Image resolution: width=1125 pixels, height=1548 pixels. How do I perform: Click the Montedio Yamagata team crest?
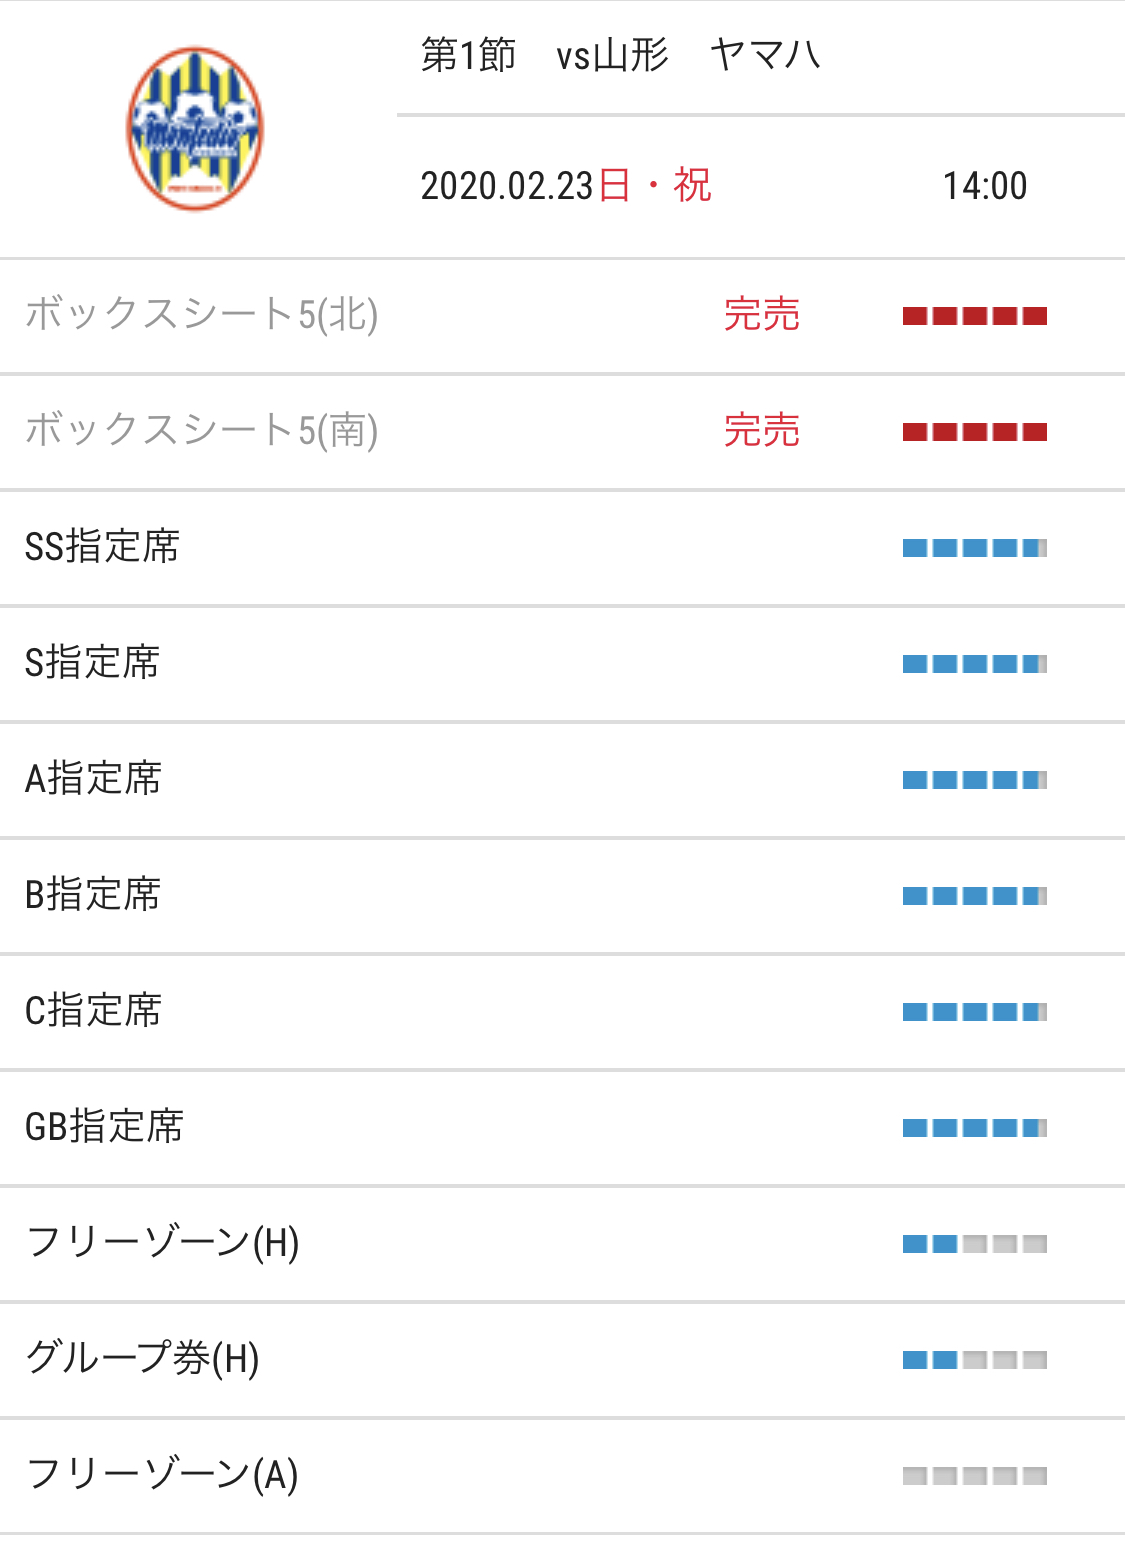(195, 129)
